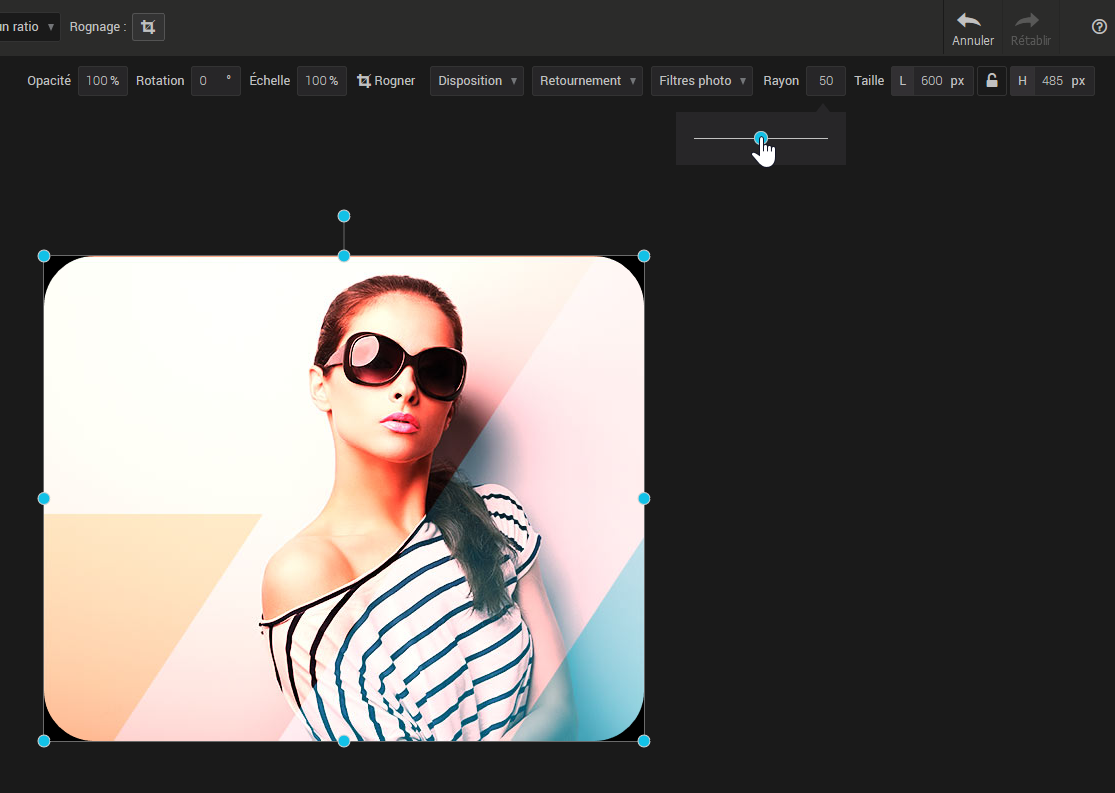Click the Rayon radius slider handle
Viewport: 1115px width, 793px height.
click(x=761, y=138)
